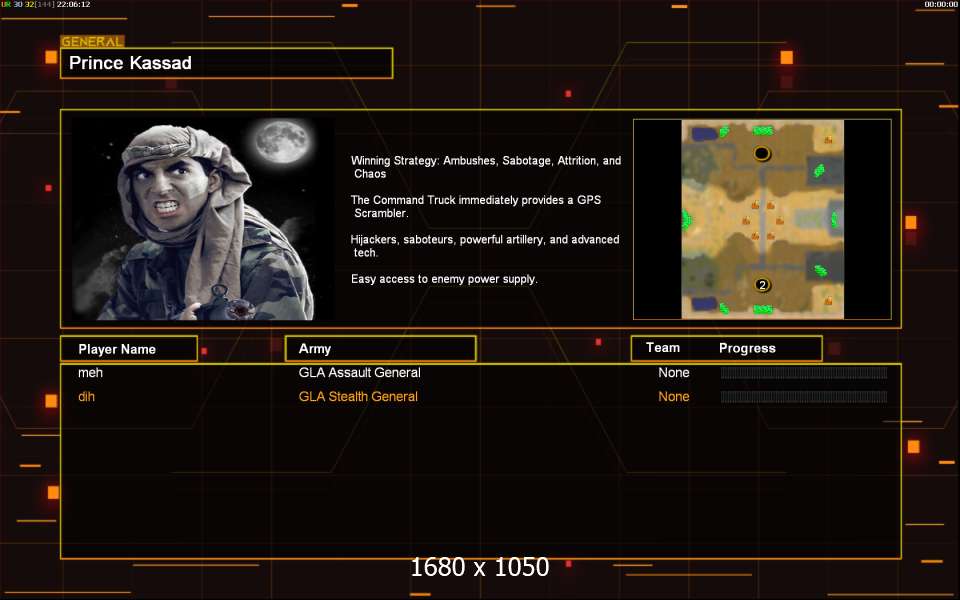
Task: Click the 'None' team value for dih
Action: [673, 397]
